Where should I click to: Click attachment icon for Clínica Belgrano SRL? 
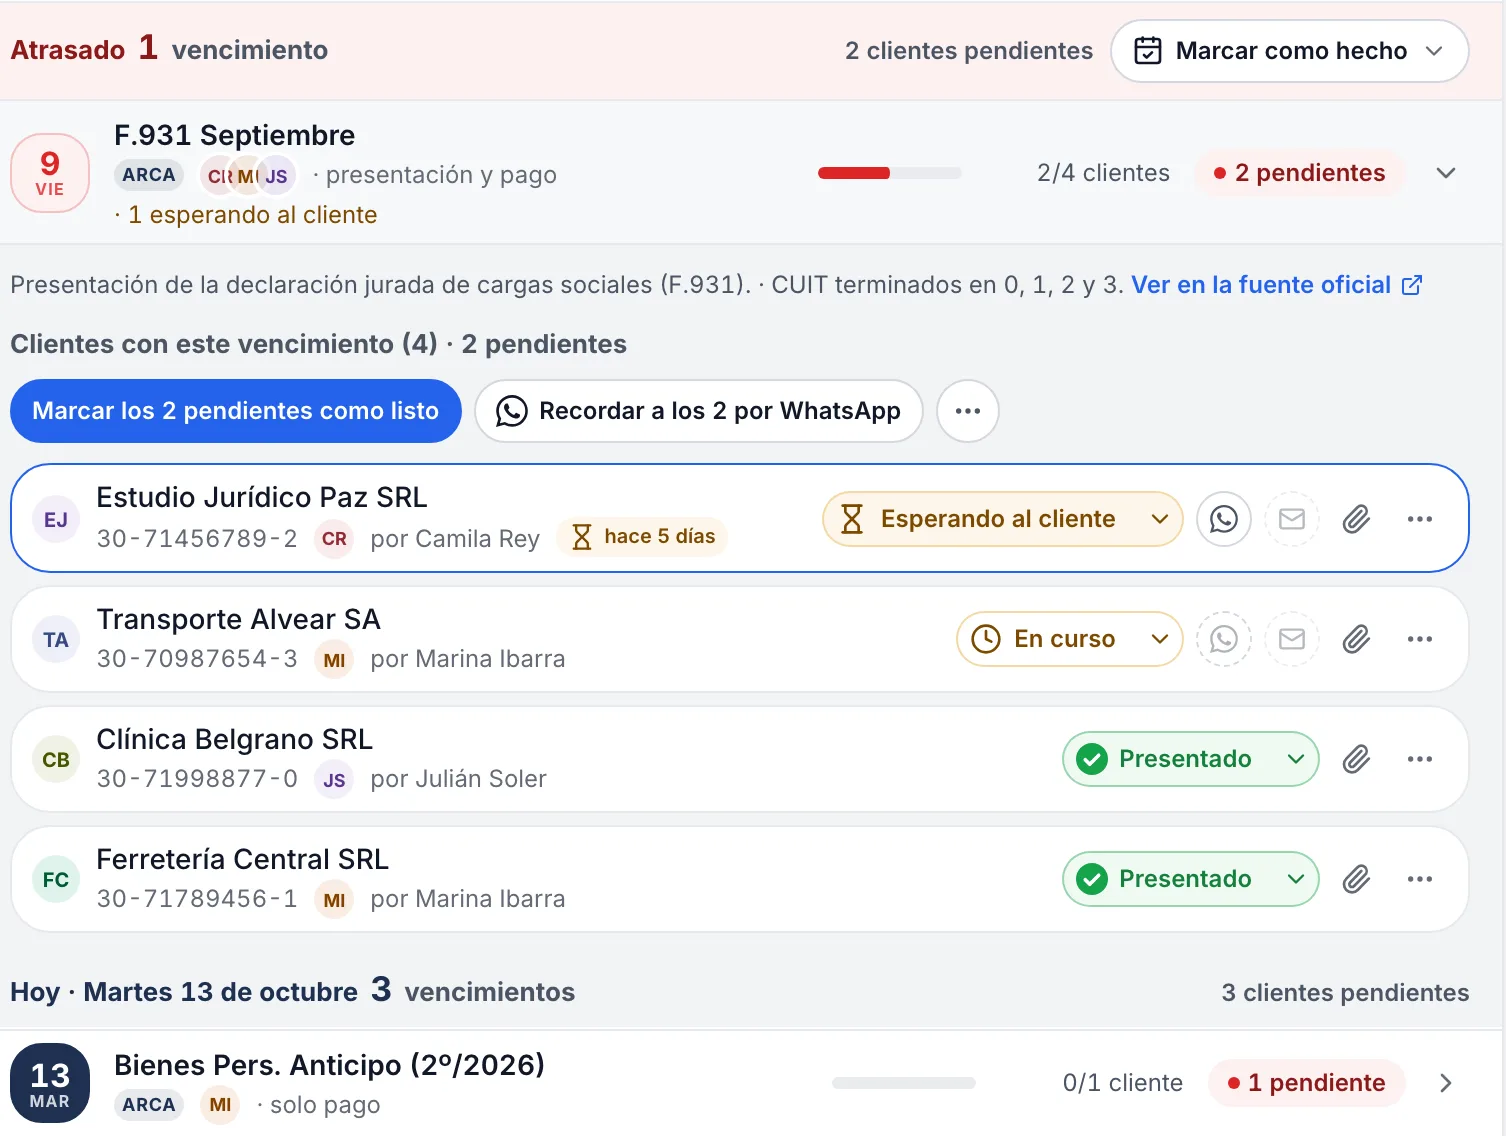[1356, 759]
